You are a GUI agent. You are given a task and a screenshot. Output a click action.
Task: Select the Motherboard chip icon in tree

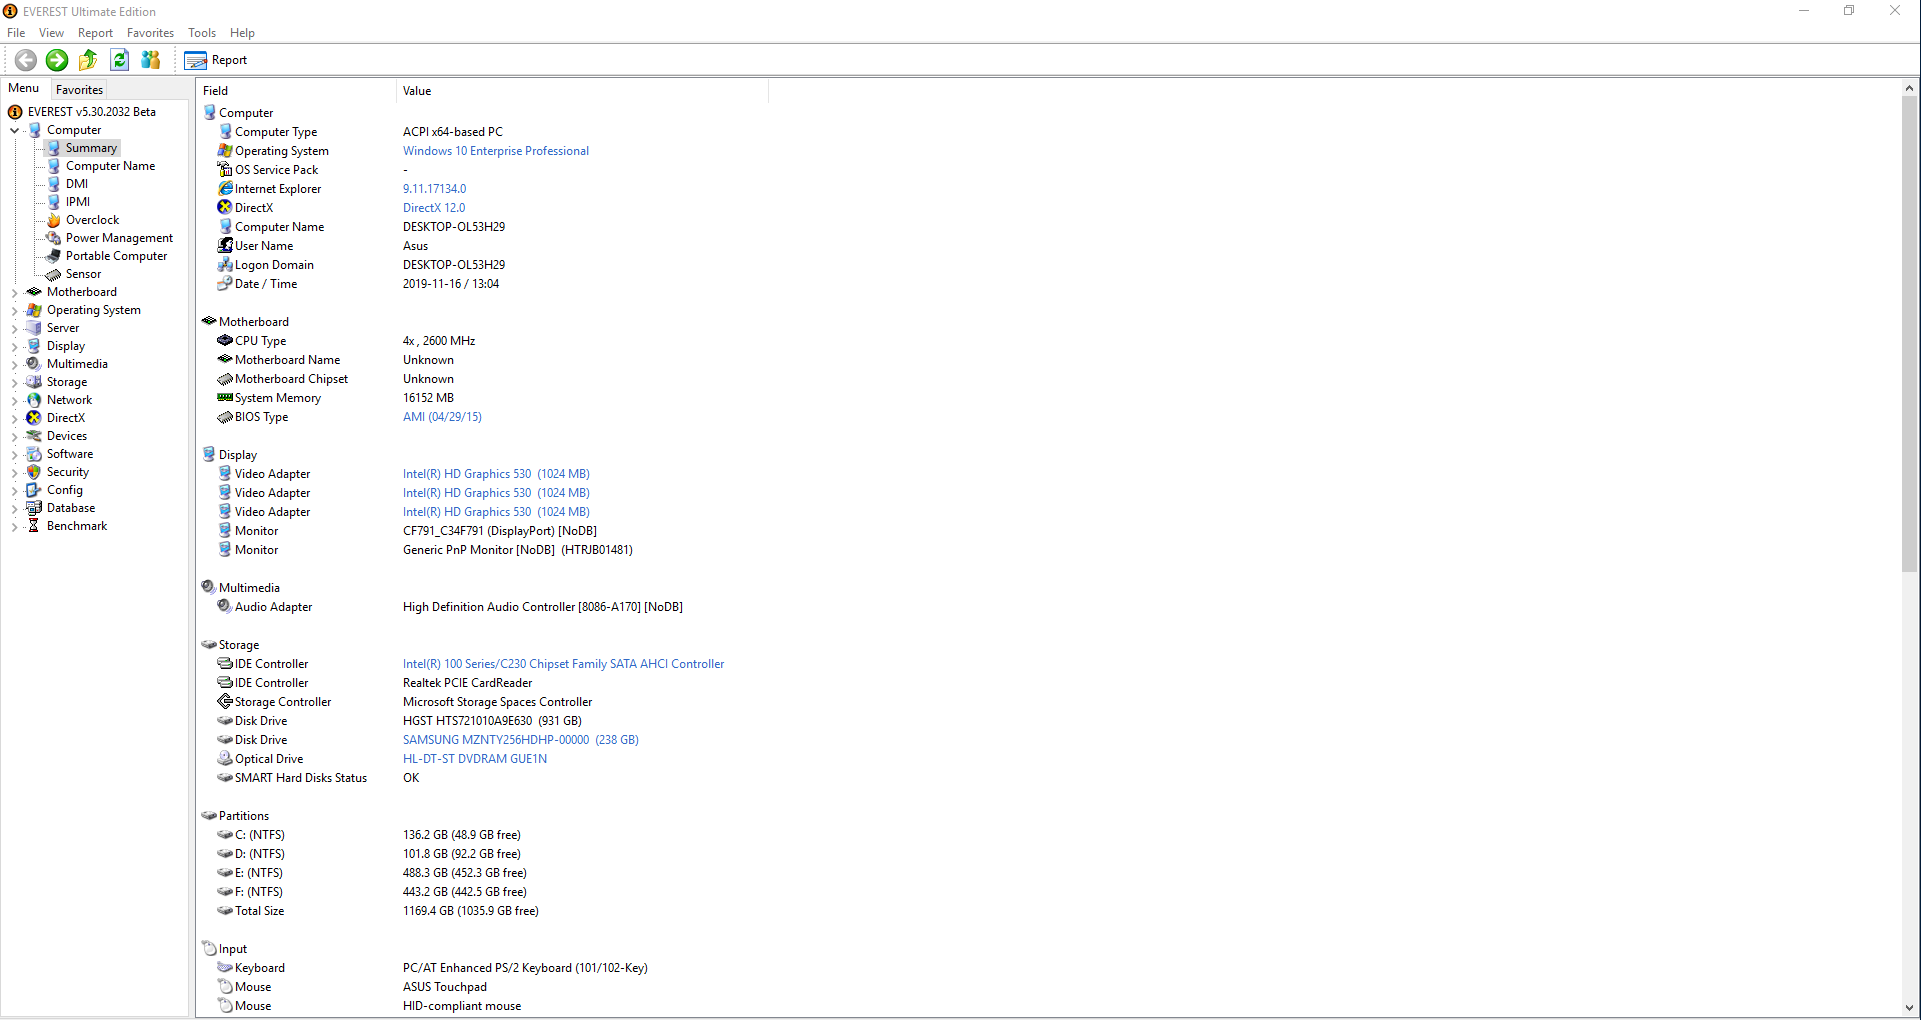(x=34, y=292)
